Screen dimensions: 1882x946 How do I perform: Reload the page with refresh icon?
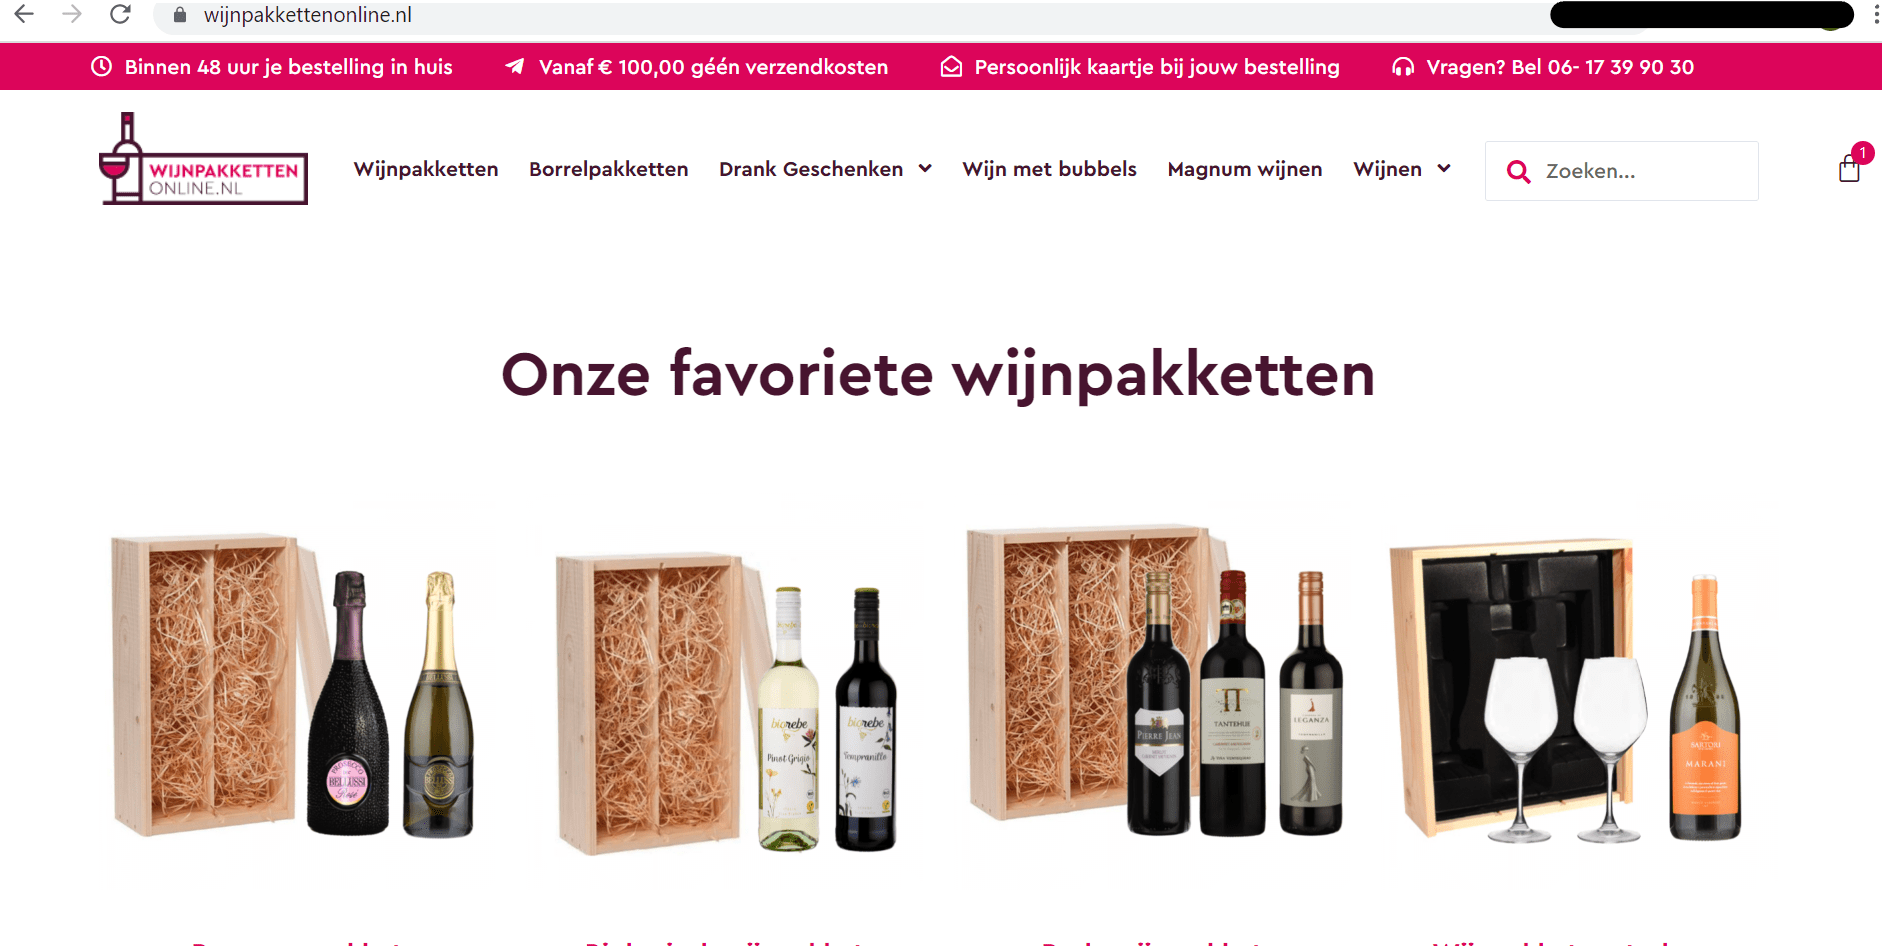pyautogui.click(x=120, y=14)
